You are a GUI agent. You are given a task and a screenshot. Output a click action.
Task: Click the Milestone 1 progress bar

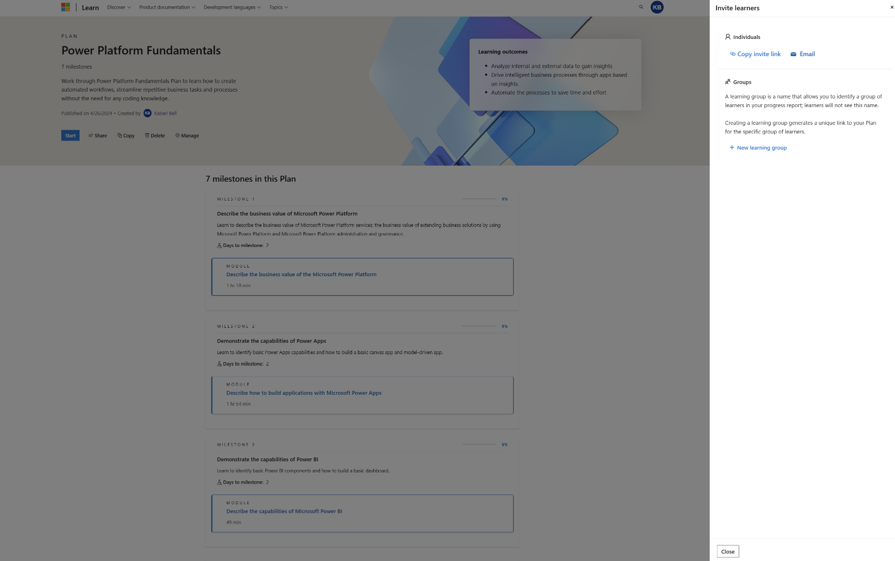[479, 199]
